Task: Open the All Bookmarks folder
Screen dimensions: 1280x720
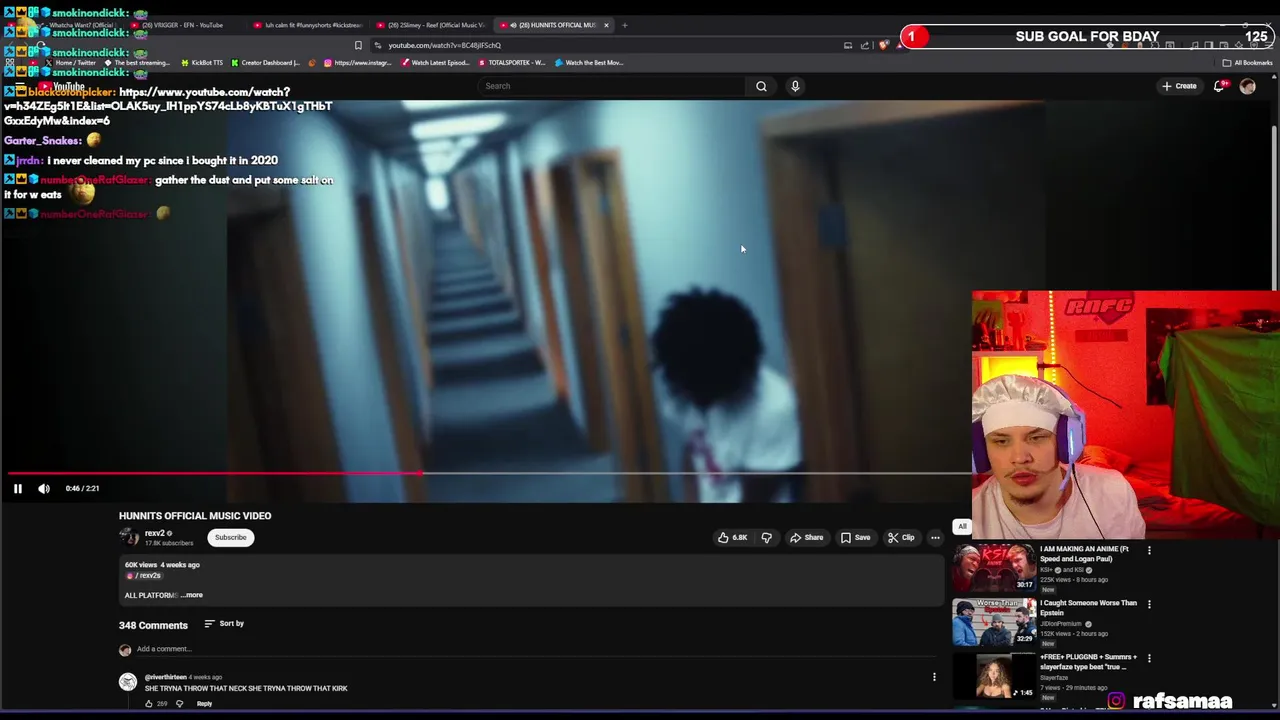Action: click(1248, 63)
